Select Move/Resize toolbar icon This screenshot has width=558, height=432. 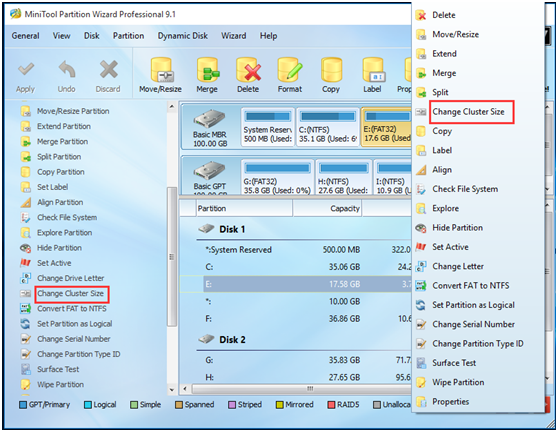tap(161, 70)
